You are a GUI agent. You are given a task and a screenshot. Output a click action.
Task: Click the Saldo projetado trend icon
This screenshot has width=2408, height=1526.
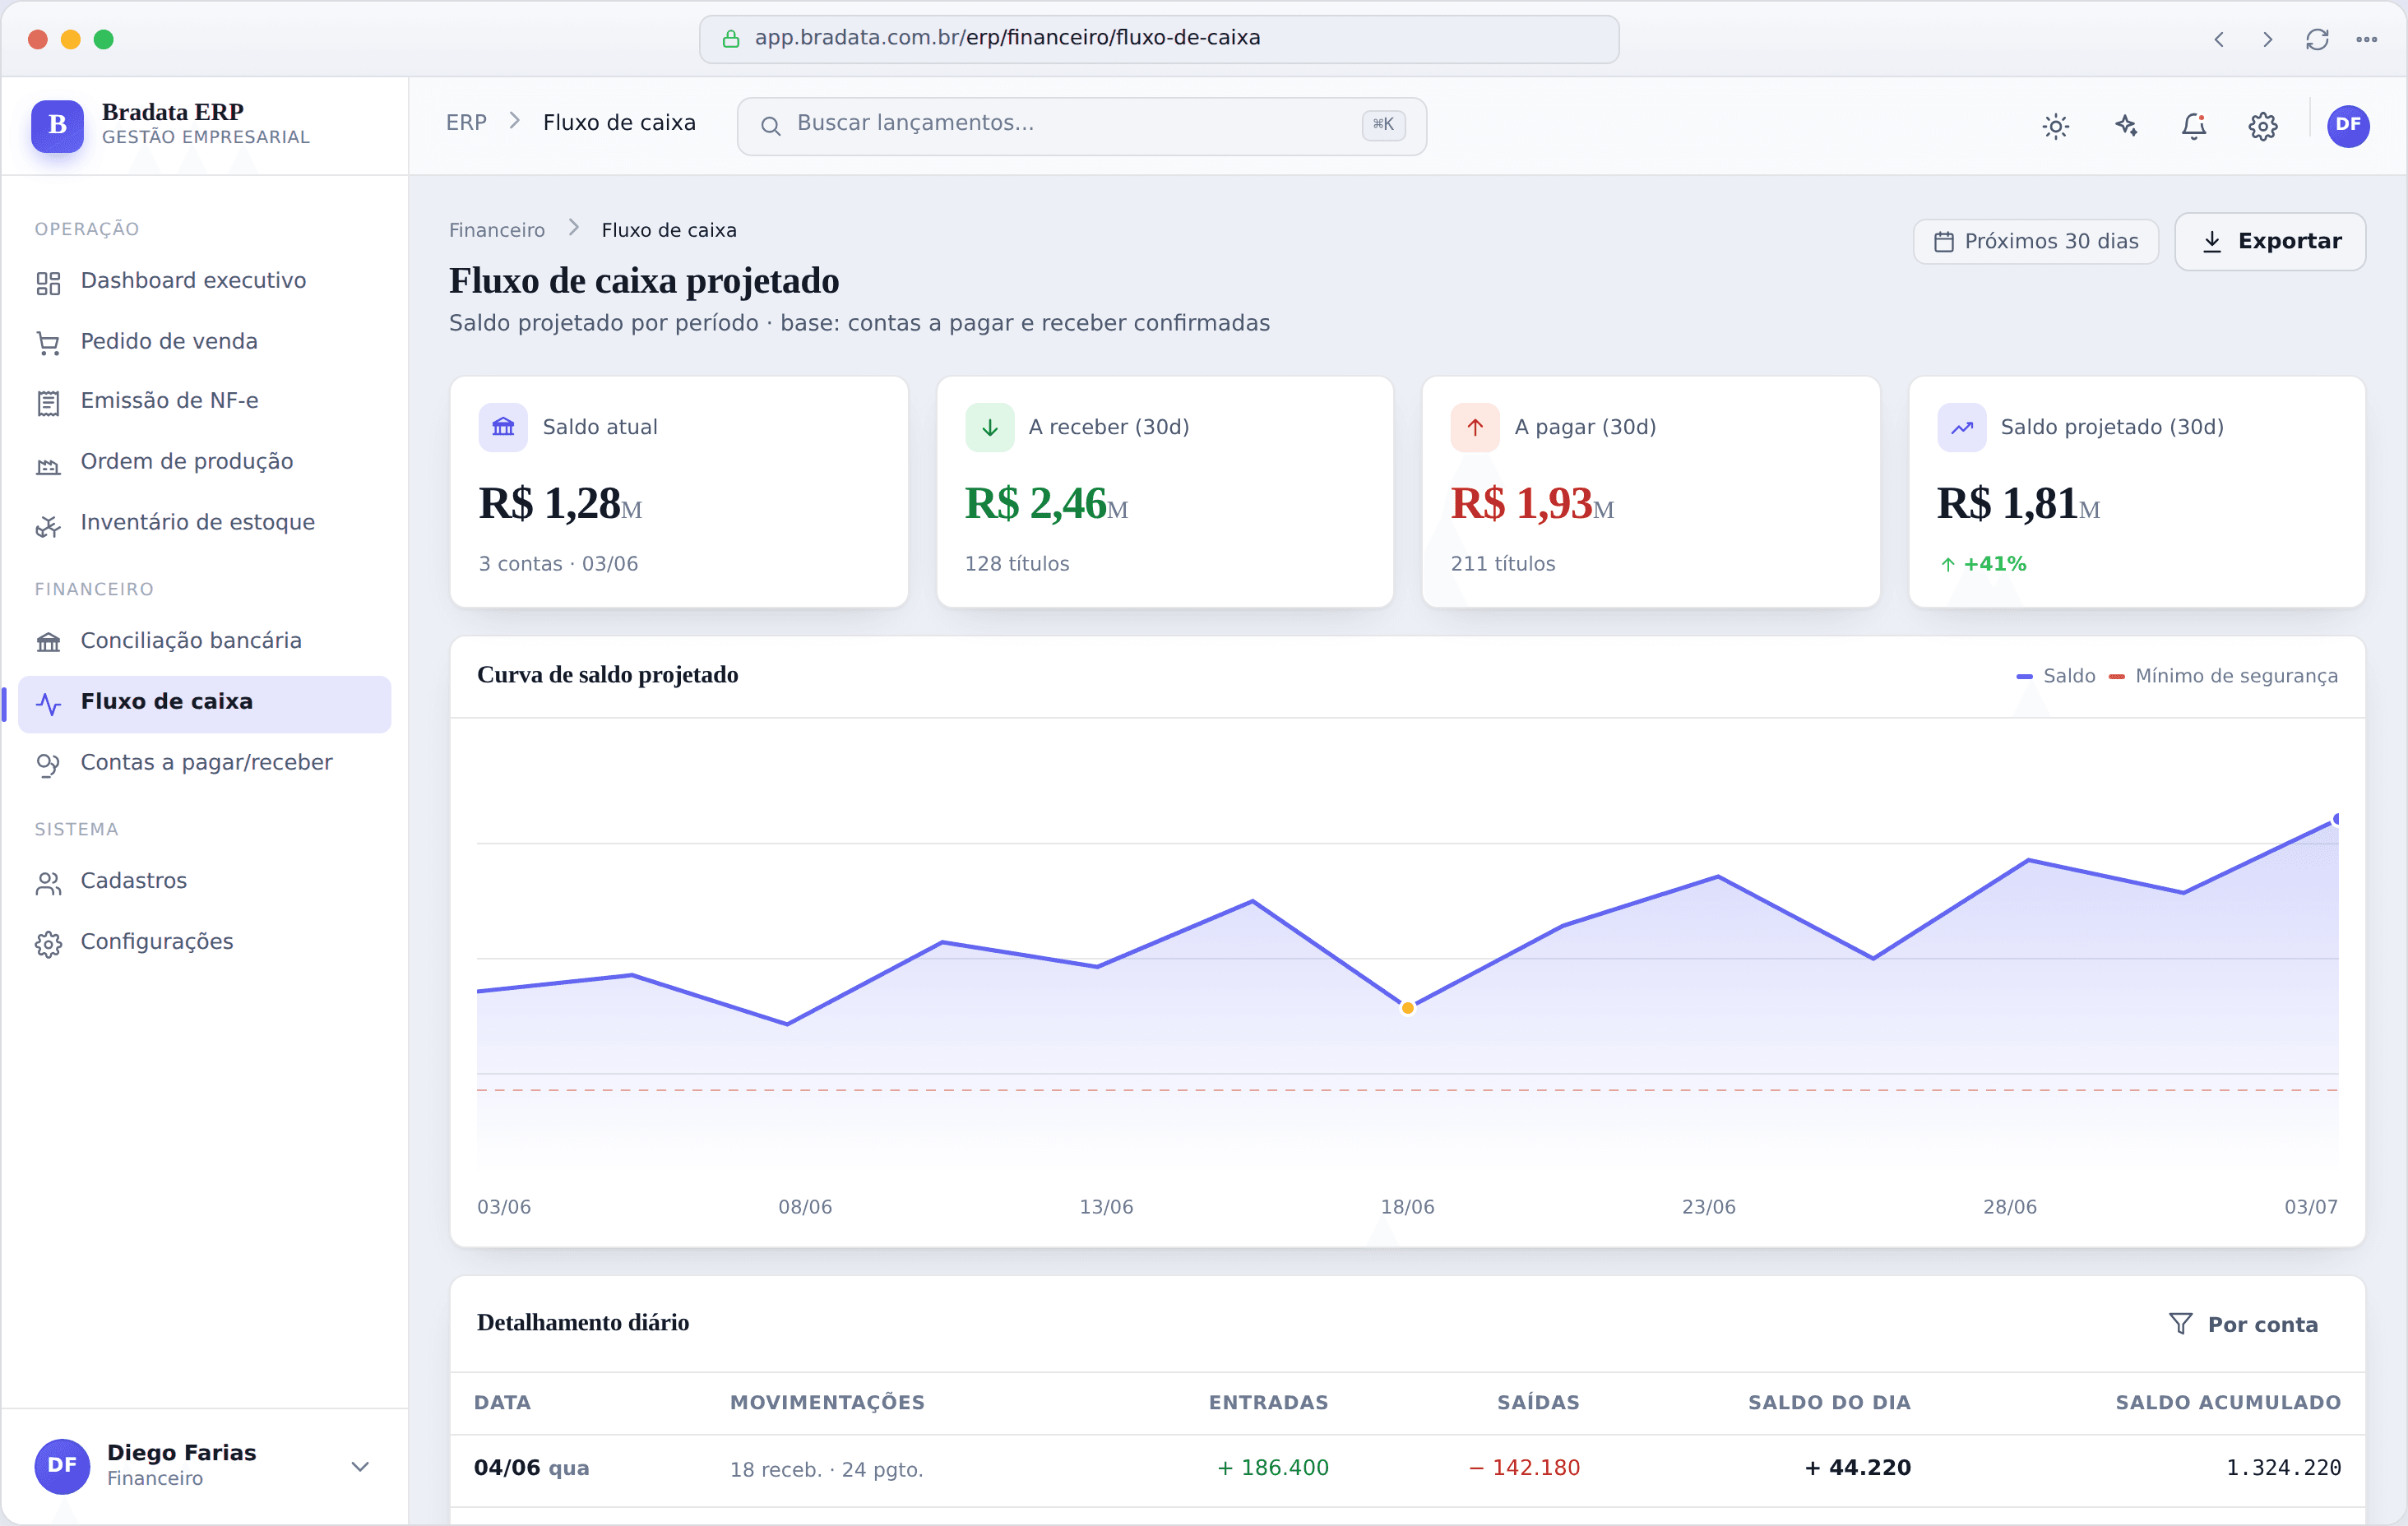(x=1961, y=427)
